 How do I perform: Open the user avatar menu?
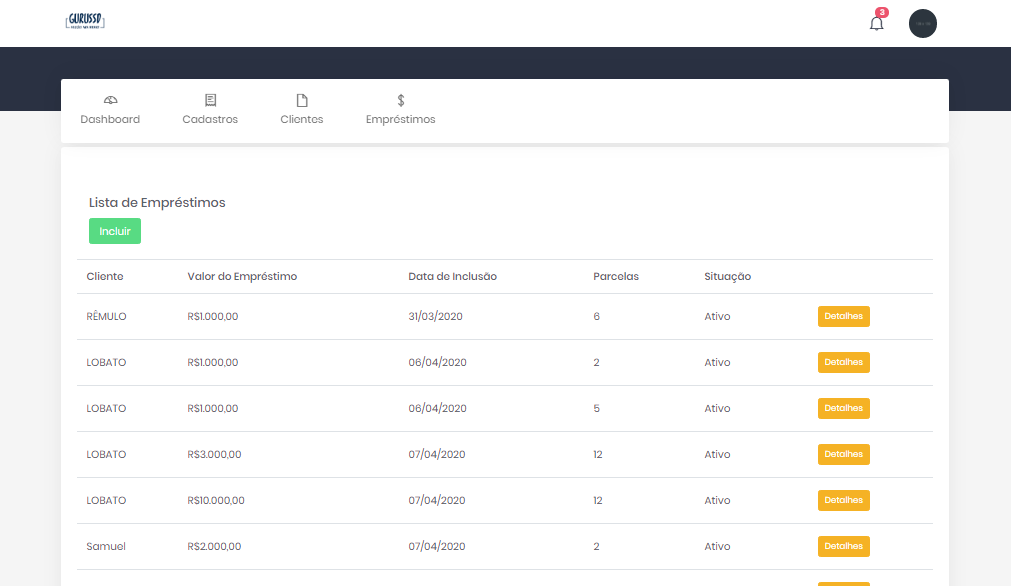pyautogui.click(x=922, y=23)
